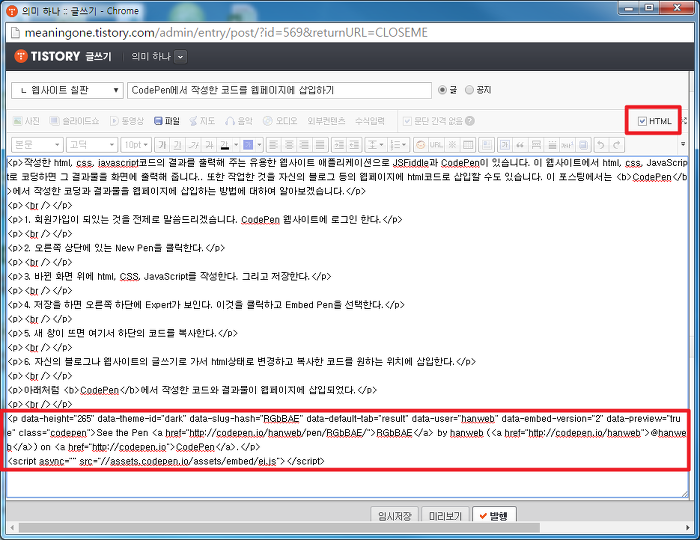Click the browser address bar URL

226,33
